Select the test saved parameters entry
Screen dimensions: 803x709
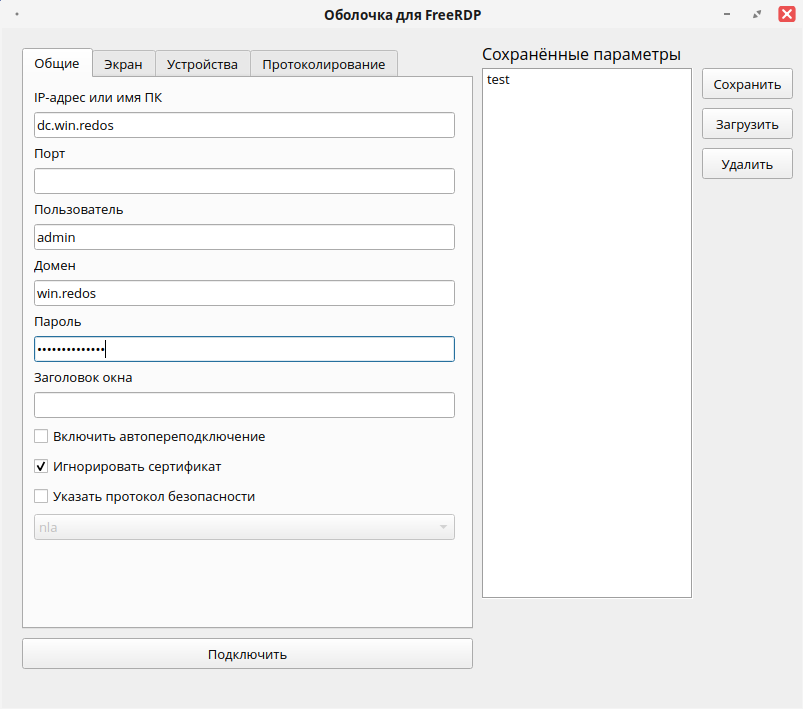[x=587, y=79]
